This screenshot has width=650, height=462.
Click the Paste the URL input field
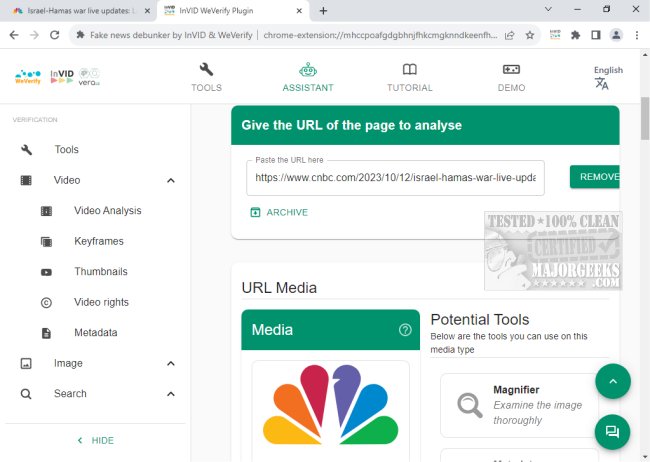[x=395, y=177]
